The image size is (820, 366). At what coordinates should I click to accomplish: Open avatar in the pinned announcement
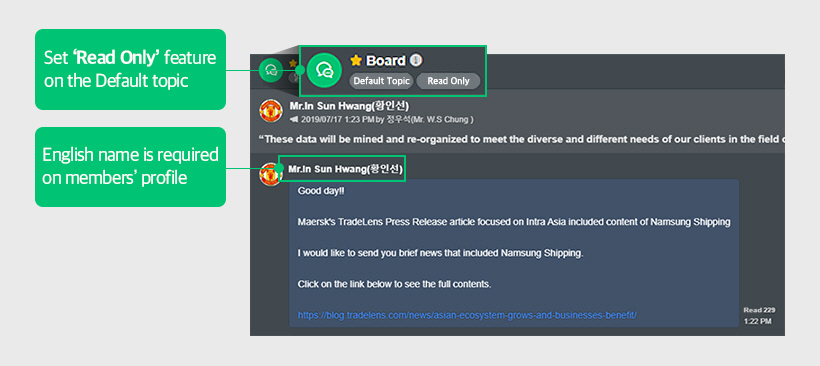[x=271, y=111]
